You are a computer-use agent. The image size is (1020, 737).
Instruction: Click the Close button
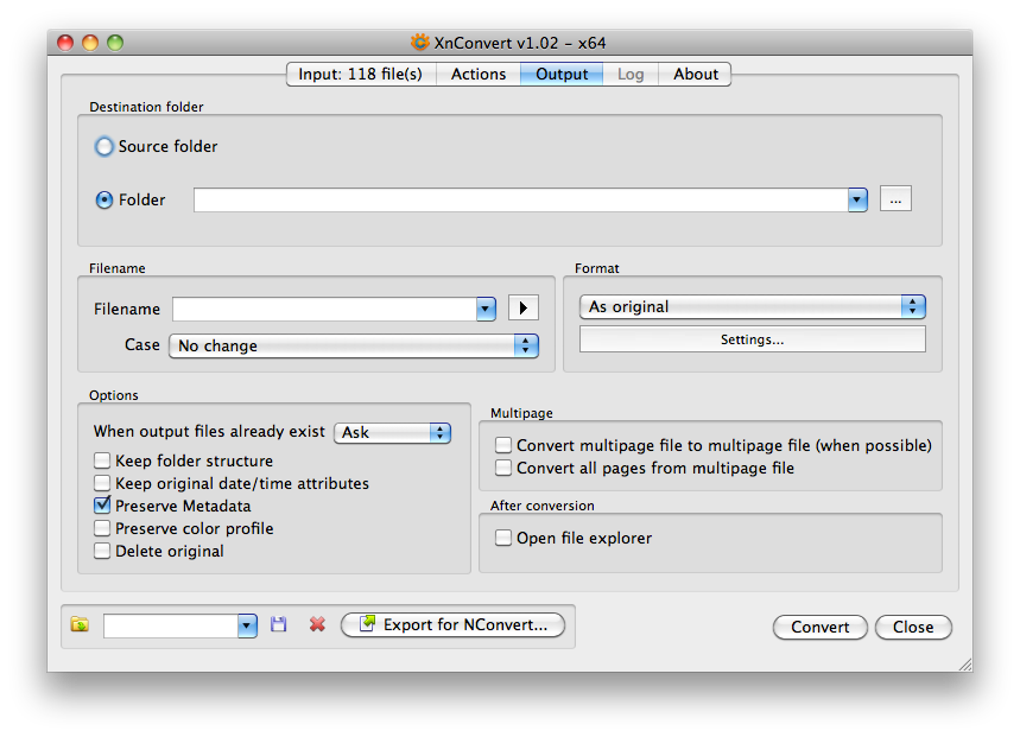click(913, 627)
